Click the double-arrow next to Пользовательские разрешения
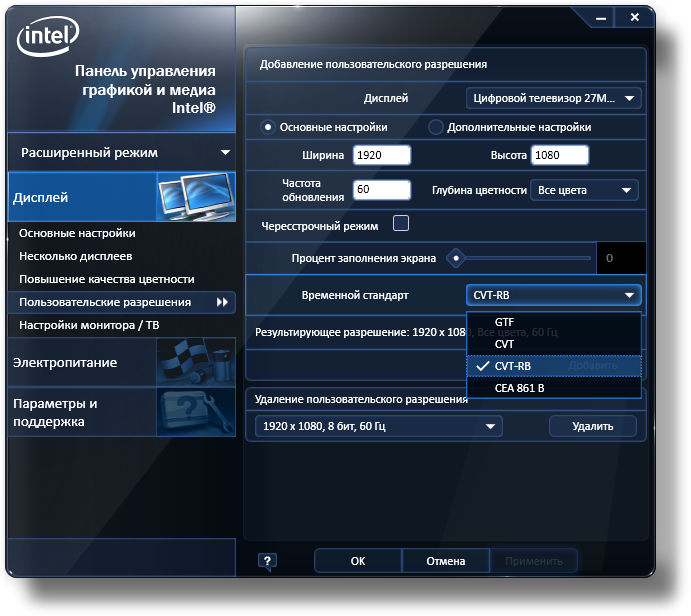 point(223,302)
